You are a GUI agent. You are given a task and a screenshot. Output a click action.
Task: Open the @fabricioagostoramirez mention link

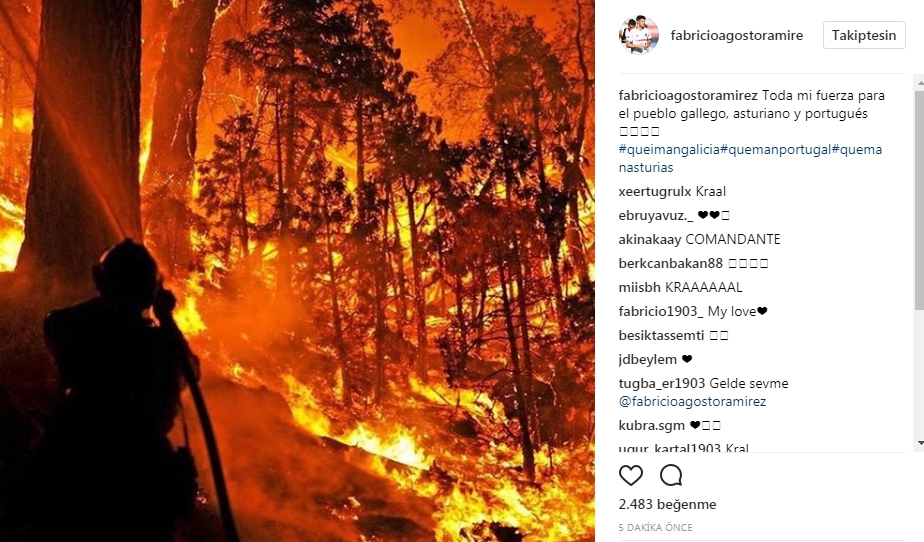(x=692, y=402)
